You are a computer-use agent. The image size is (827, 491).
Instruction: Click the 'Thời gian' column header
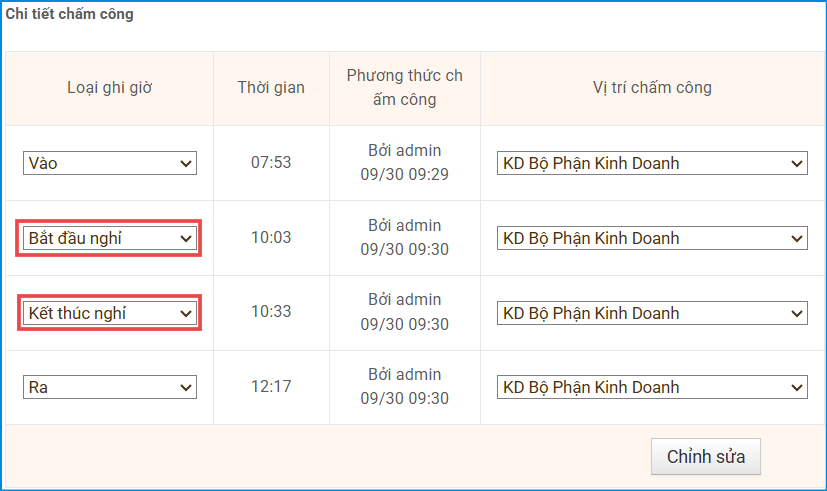271,88
